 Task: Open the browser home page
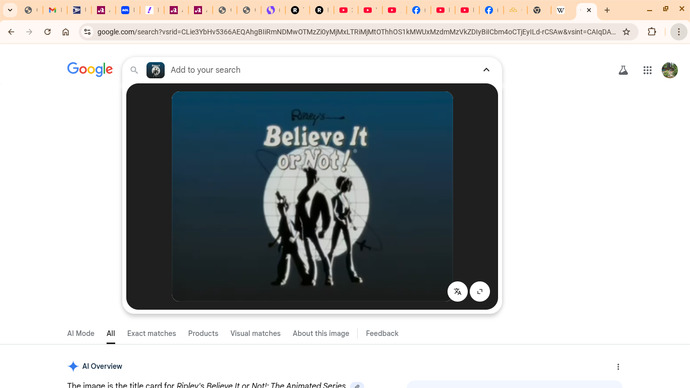tap(66, 32)
